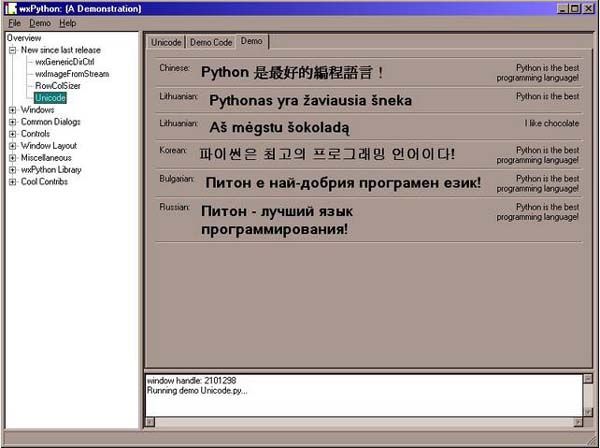Click the Russian language label
This screenshot has width=600, height=448.
pyautogui.click(x=174, y=207)
